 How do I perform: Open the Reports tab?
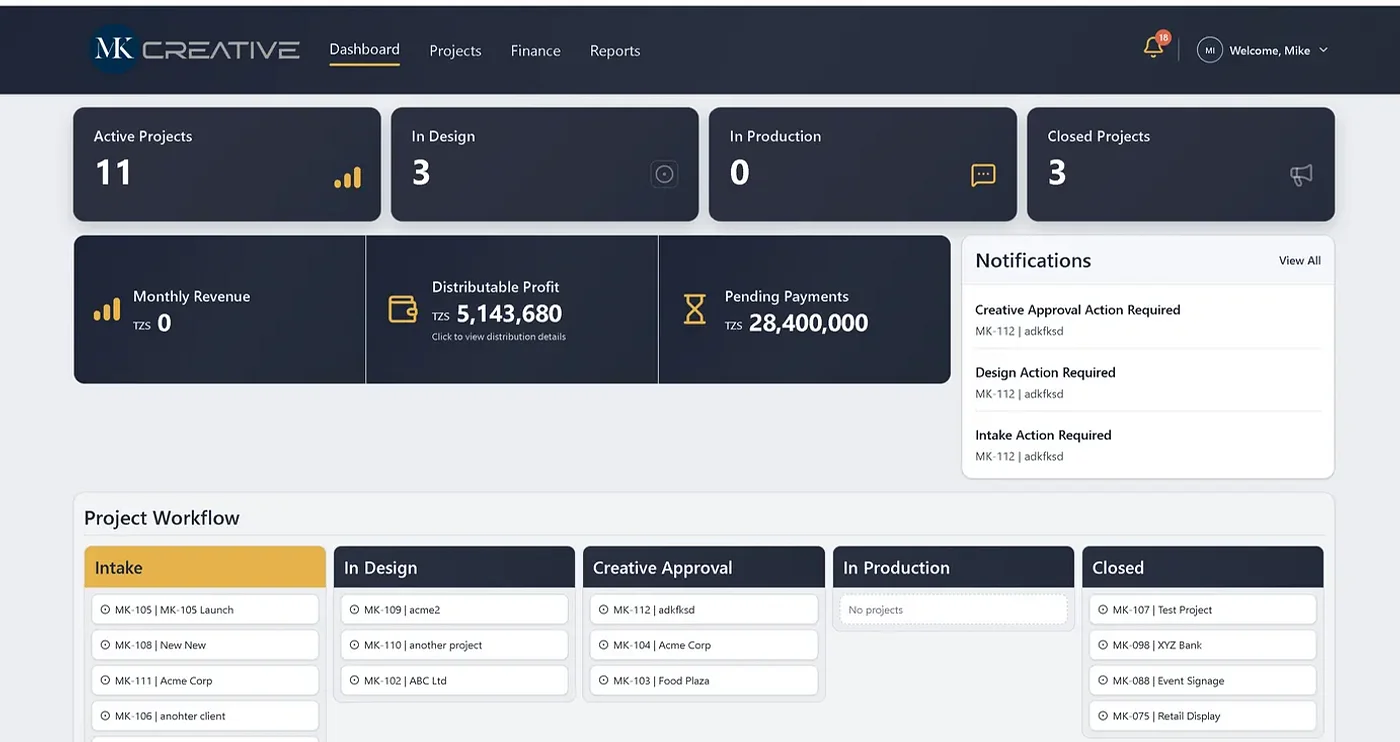615,51
